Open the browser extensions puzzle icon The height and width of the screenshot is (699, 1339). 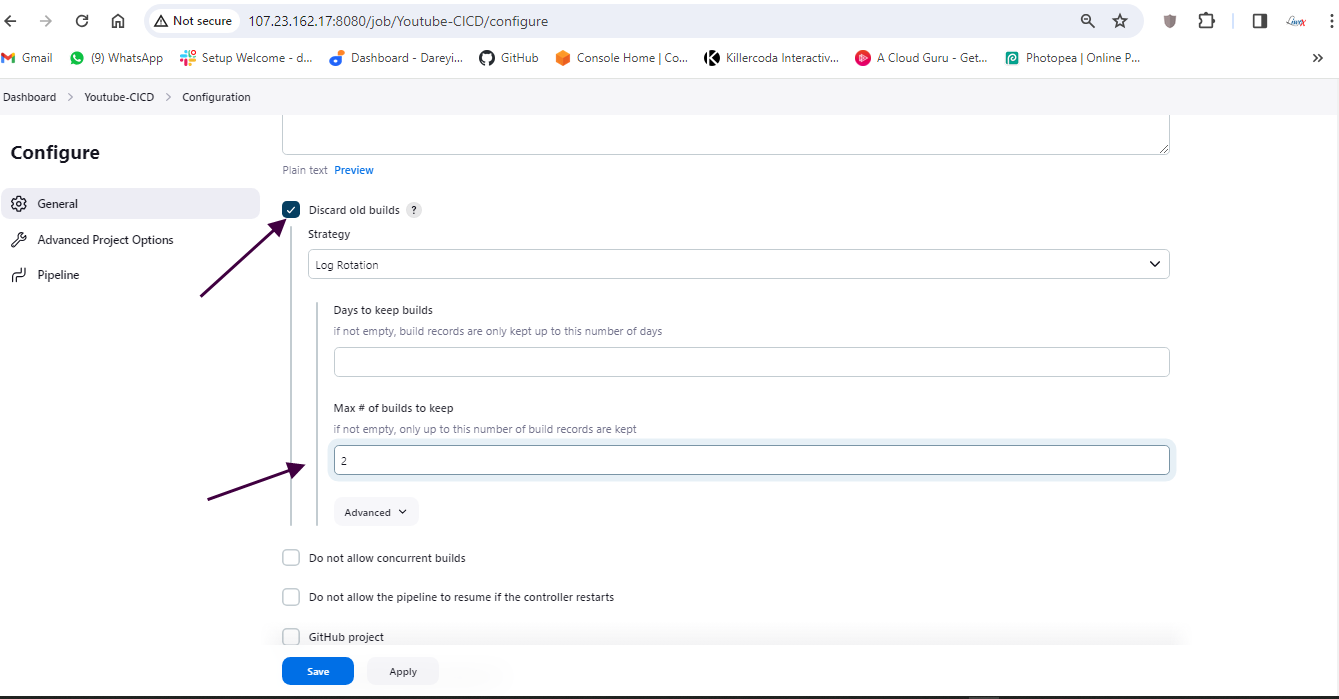click(1206, 21)
